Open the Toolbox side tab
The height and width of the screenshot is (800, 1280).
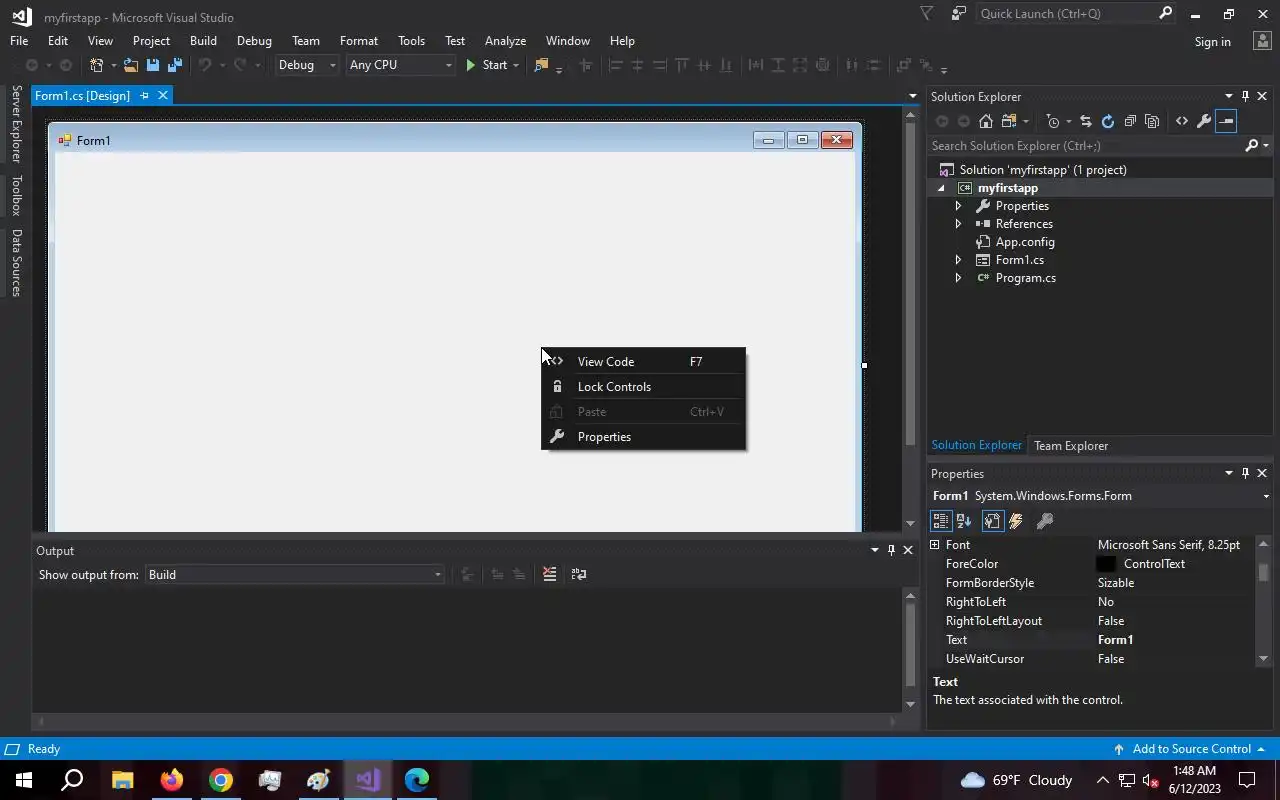pos(16,195)
